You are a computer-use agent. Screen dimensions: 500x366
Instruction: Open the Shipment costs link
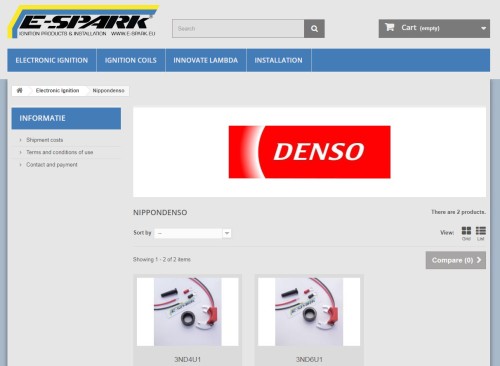pyautogui.click(x=45, y=140)
